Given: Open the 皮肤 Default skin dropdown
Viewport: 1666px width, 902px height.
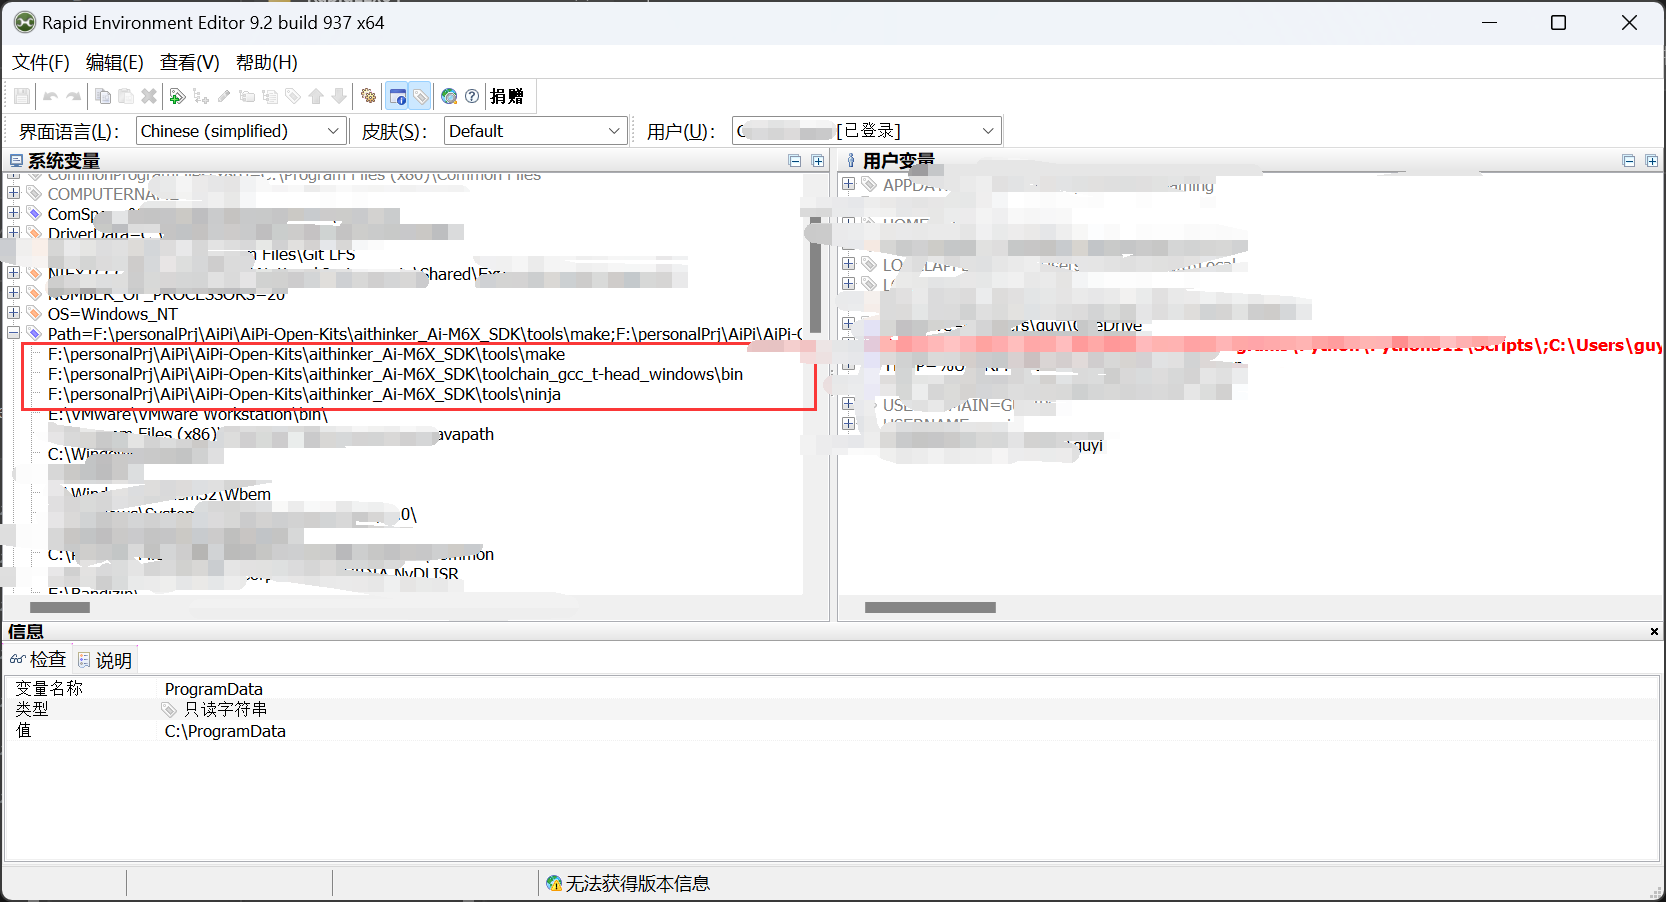Looking at the screenshot, I should point(536,131).
